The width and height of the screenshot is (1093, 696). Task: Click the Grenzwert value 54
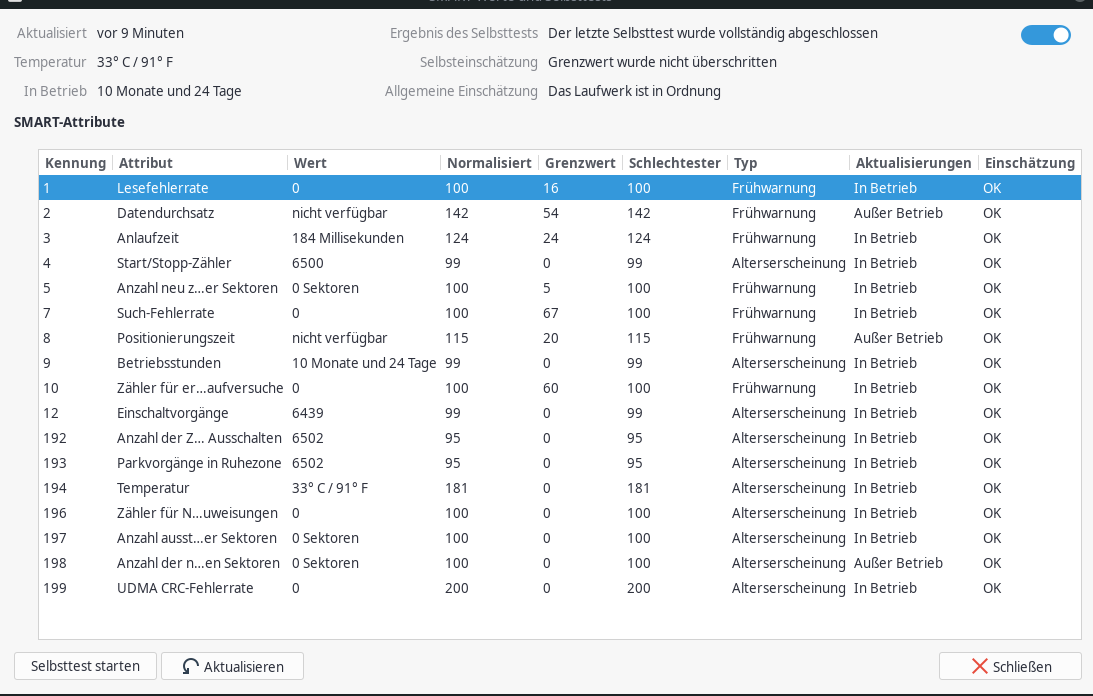point(551,213)
